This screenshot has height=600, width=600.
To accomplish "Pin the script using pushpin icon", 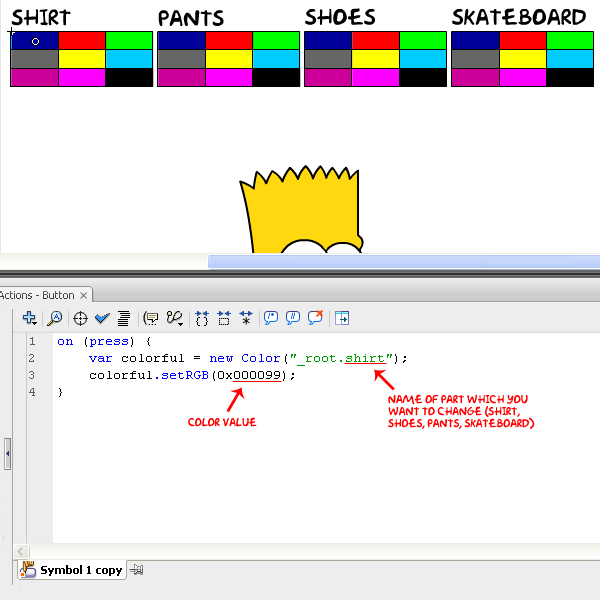I will [136, 570].
